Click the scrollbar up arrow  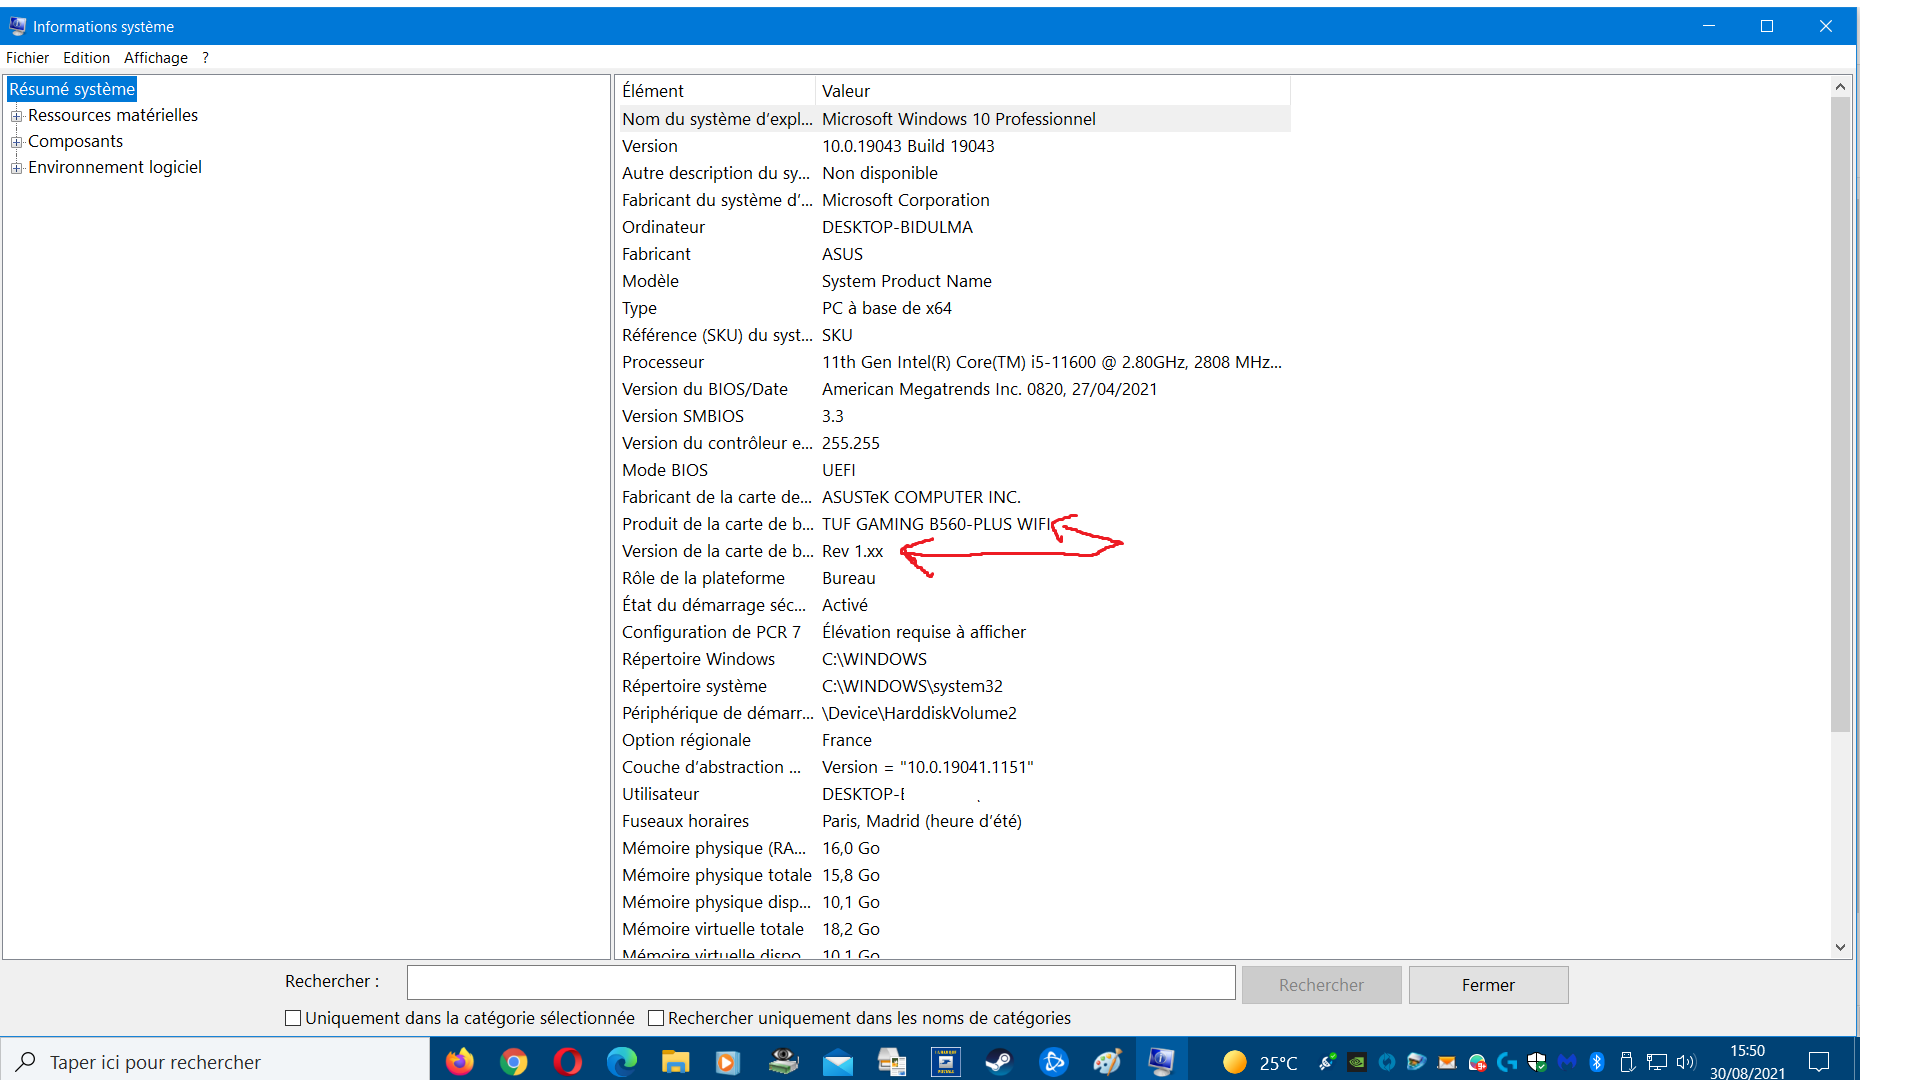coord(1840,87)
